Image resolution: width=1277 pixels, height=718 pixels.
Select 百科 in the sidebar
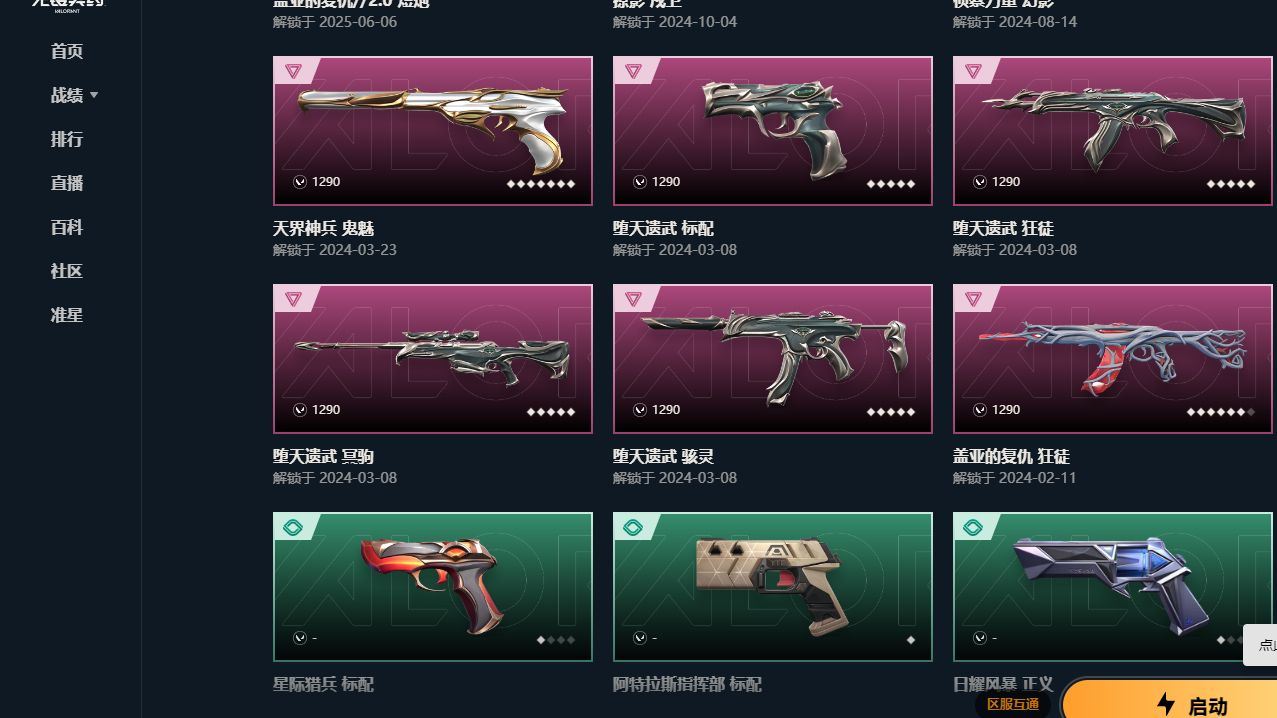[67, 227]
